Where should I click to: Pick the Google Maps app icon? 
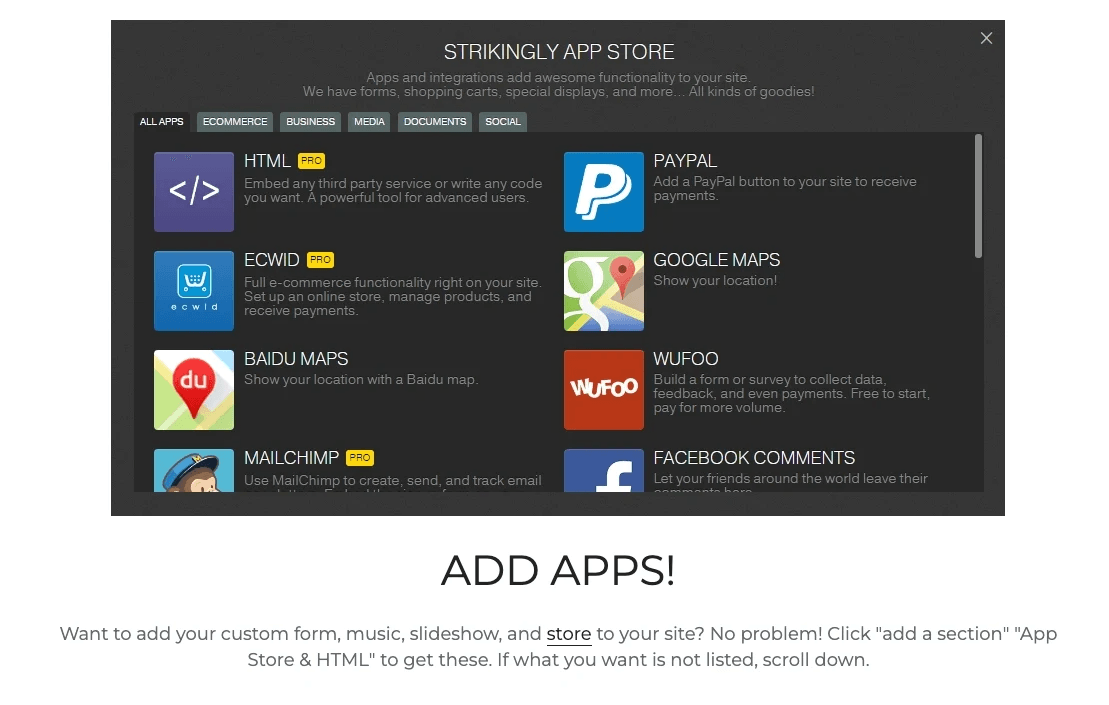point(603,291)
